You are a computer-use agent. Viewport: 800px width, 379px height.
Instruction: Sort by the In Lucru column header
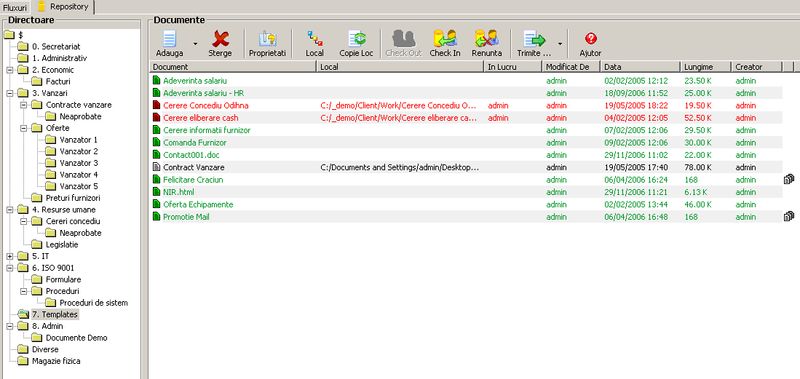coord(513,67)
